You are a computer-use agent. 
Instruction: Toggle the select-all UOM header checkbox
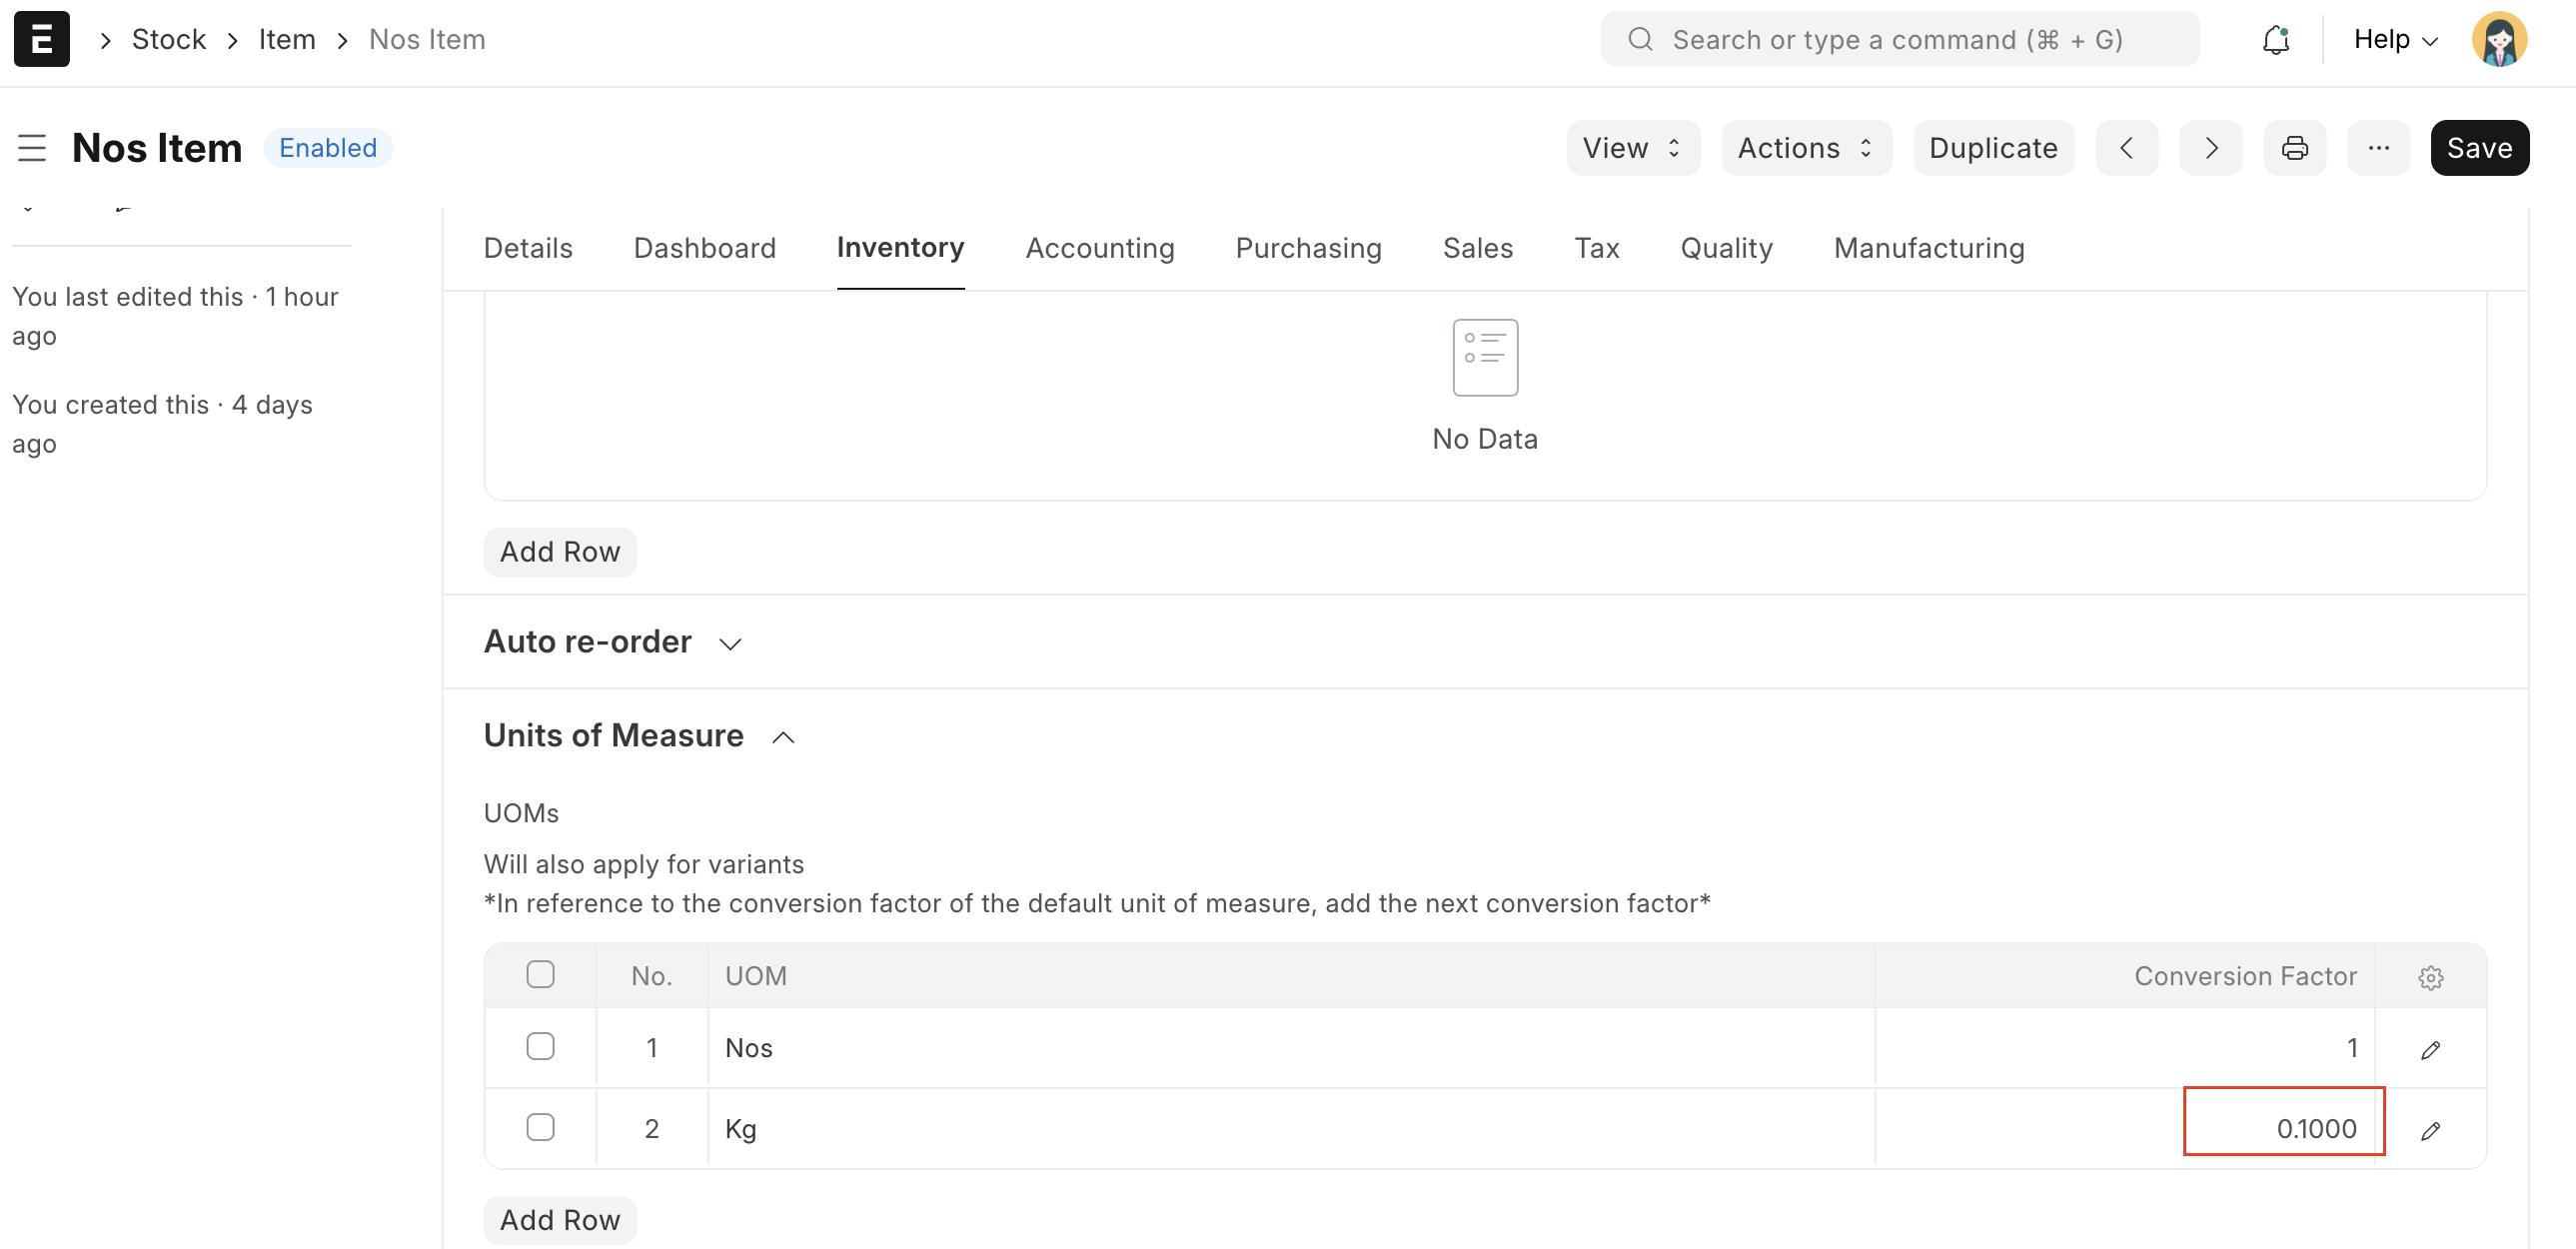pyautogui.click(x=540, y=974)
